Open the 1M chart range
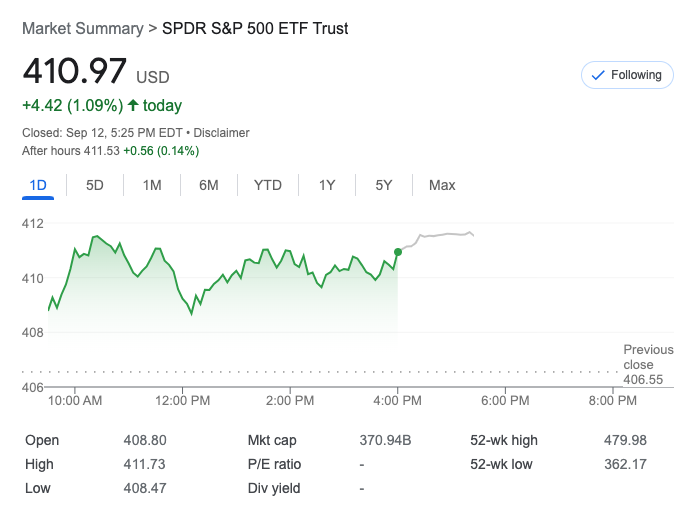Screen dimensions: 687x509 click(152, 185)
